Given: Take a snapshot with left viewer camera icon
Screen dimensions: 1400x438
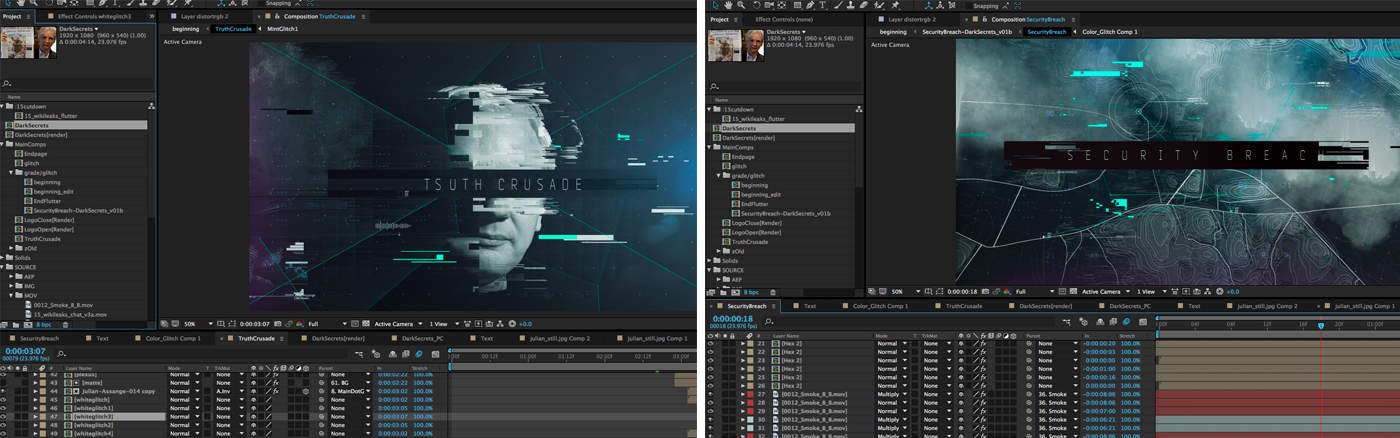Looking at the screenshot, I should (x=277, y=324).
